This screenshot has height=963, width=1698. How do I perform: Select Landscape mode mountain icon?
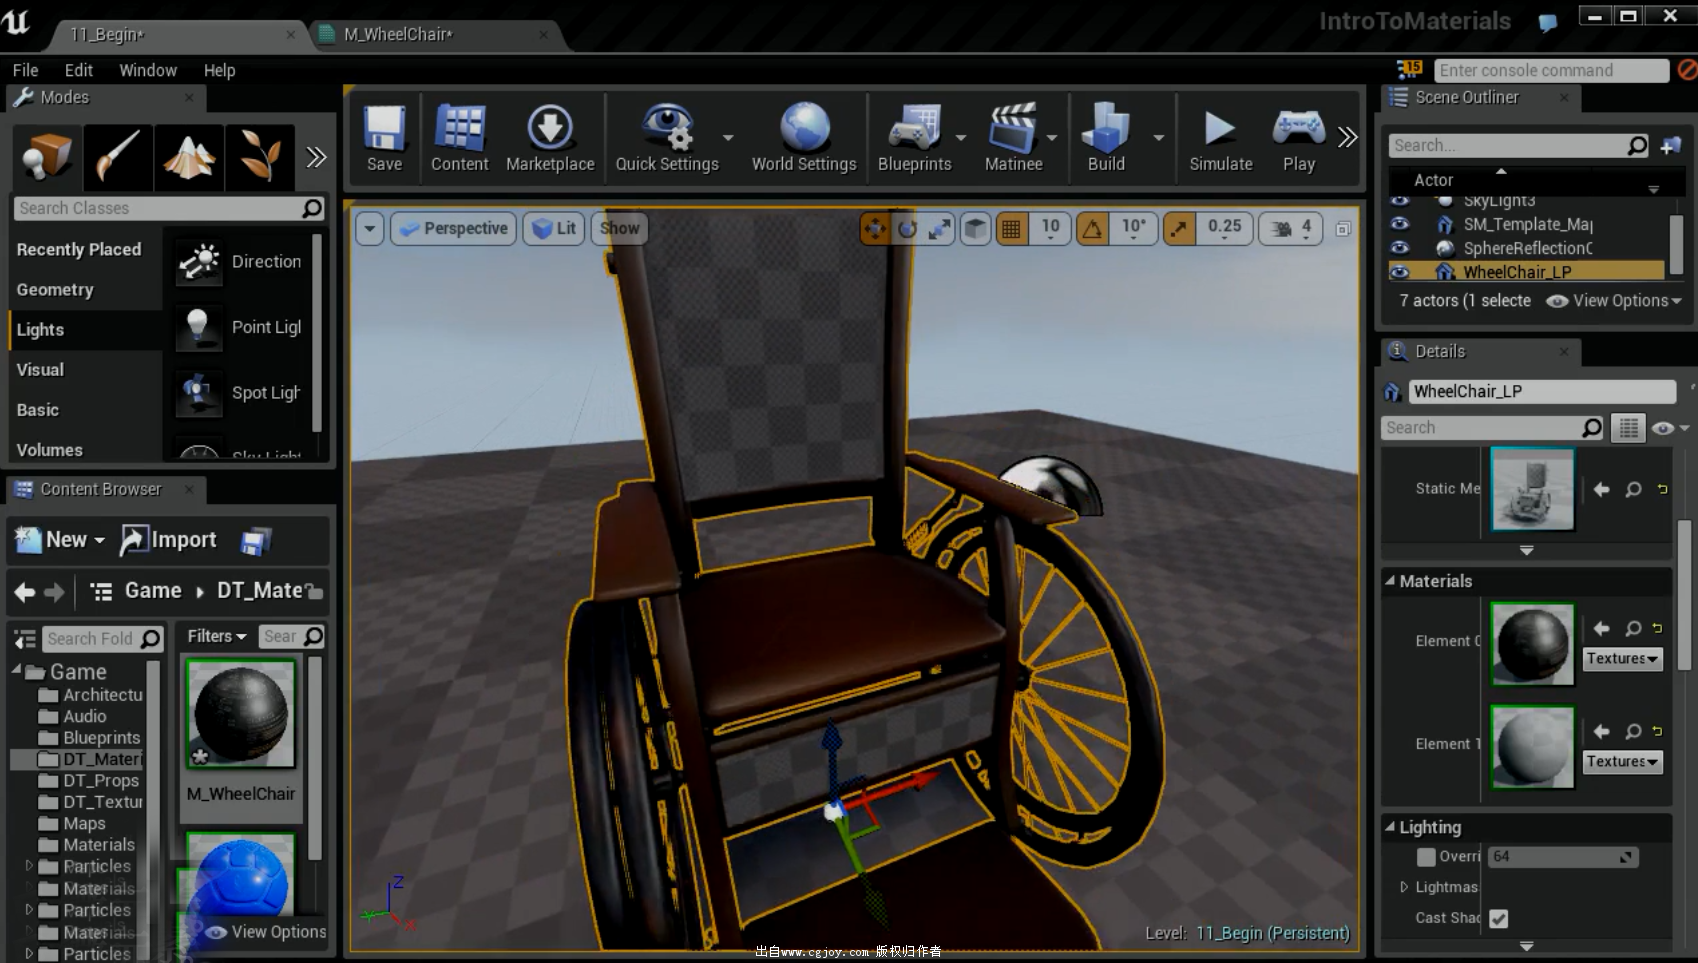(x=189, y=157)
